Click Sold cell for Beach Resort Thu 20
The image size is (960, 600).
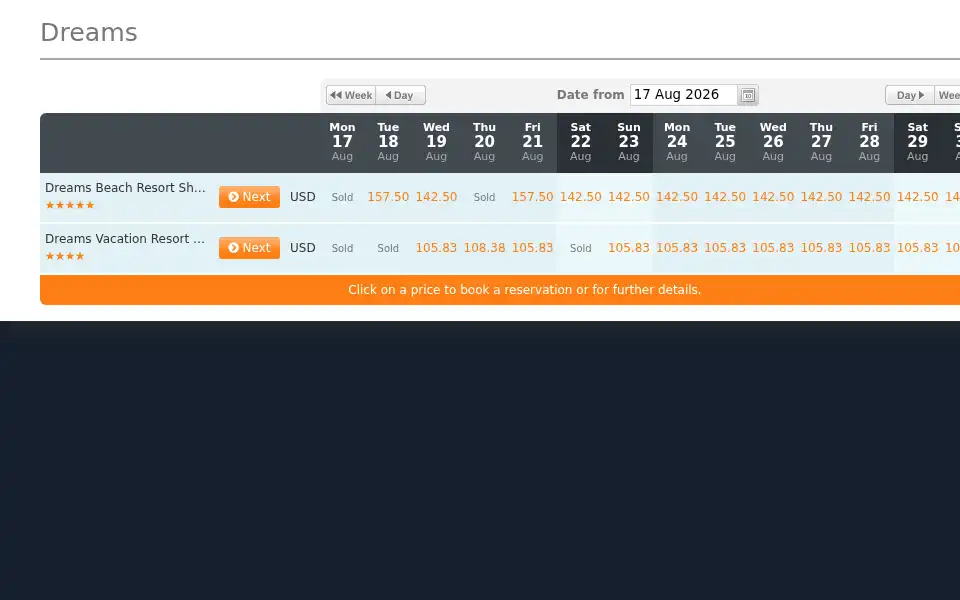pos(484,197)
